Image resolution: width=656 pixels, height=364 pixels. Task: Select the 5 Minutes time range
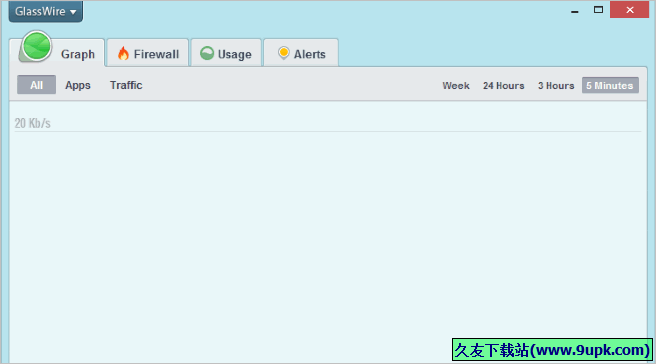click(610, 85)
